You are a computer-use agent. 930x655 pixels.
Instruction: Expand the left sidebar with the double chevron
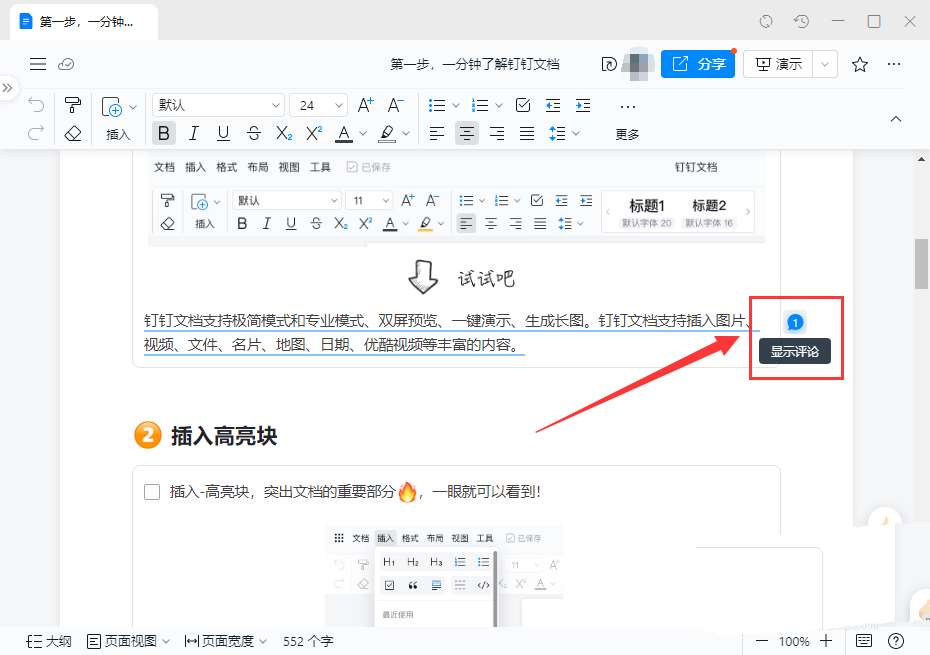coord(7,88)
